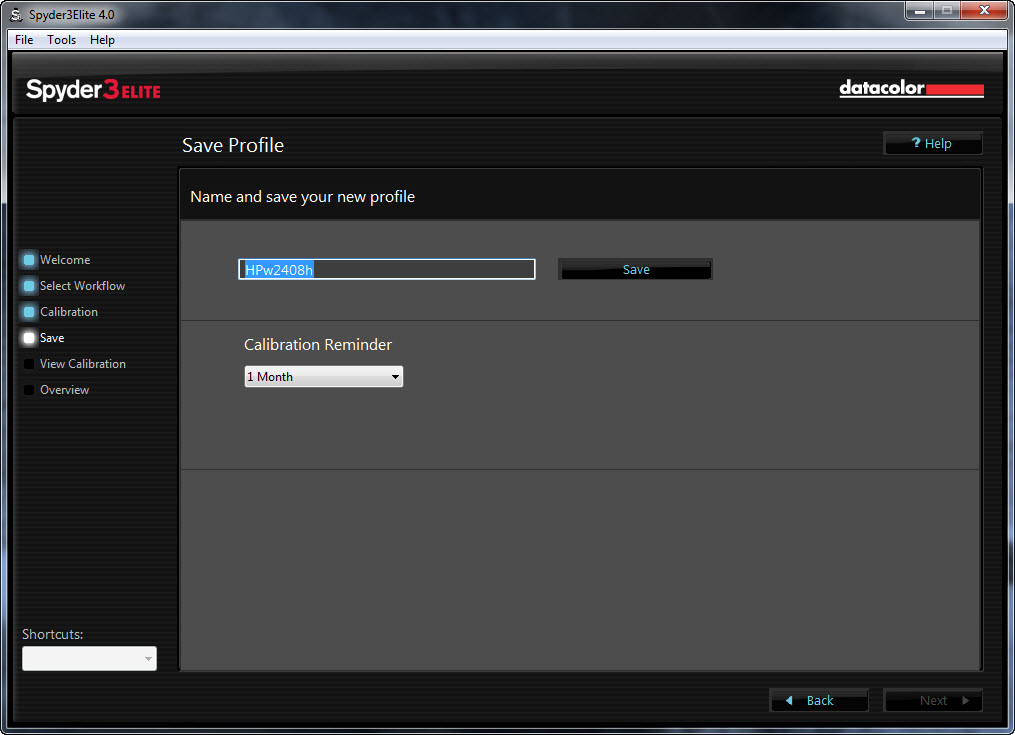Image resolution: width=1015 pixels, height=735 pixels.
Task: Open the File menu
Action: tap(24, 40)
